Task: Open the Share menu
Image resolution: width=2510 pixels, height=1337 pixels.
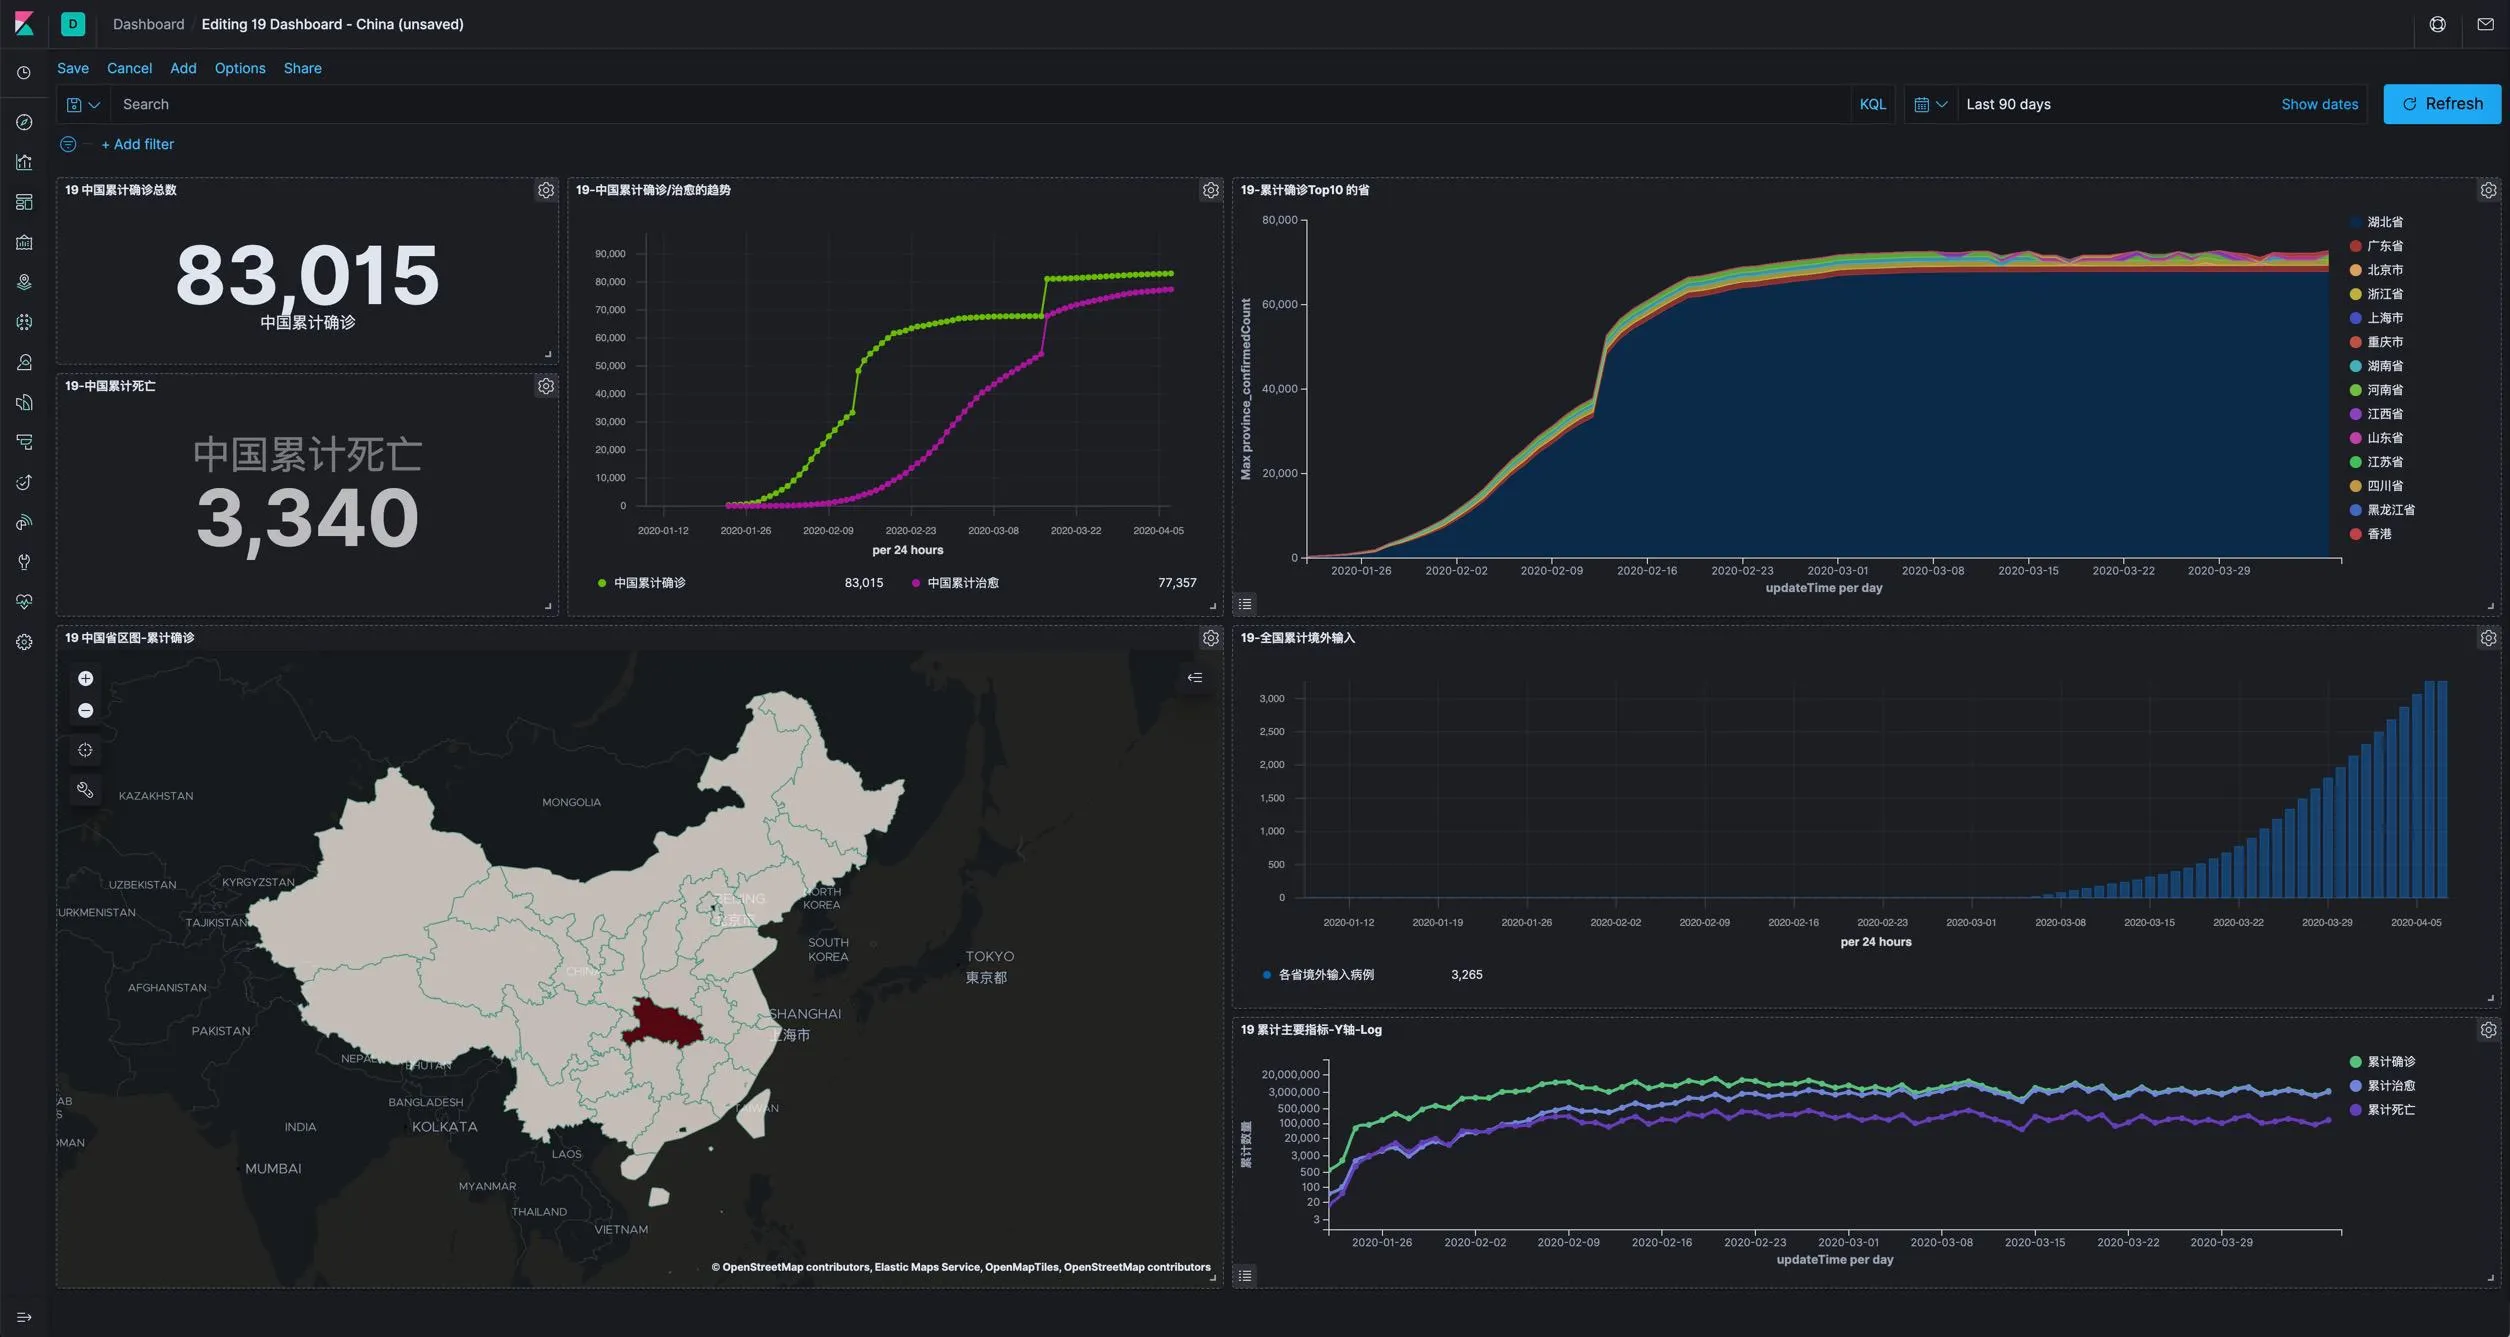Action: click(302, 68)
